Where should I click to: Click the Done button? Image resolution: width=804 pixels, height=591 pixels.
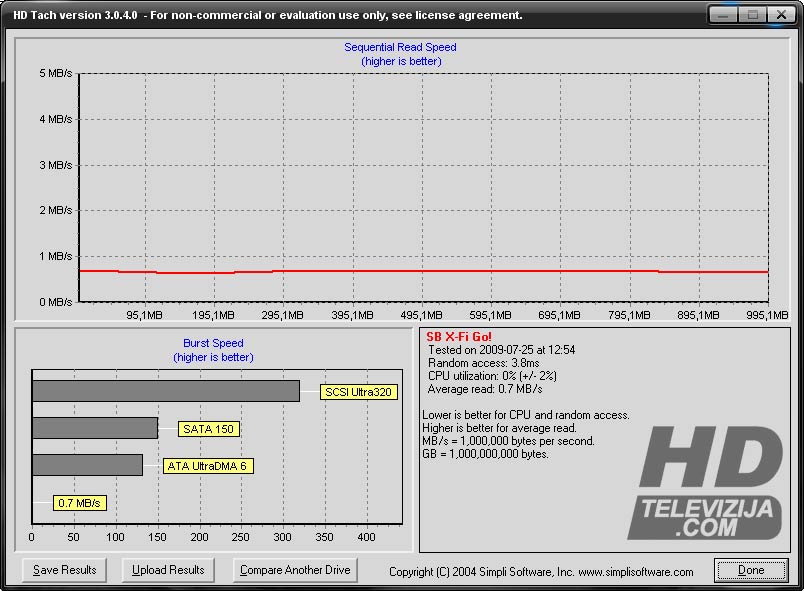[751, 570]
